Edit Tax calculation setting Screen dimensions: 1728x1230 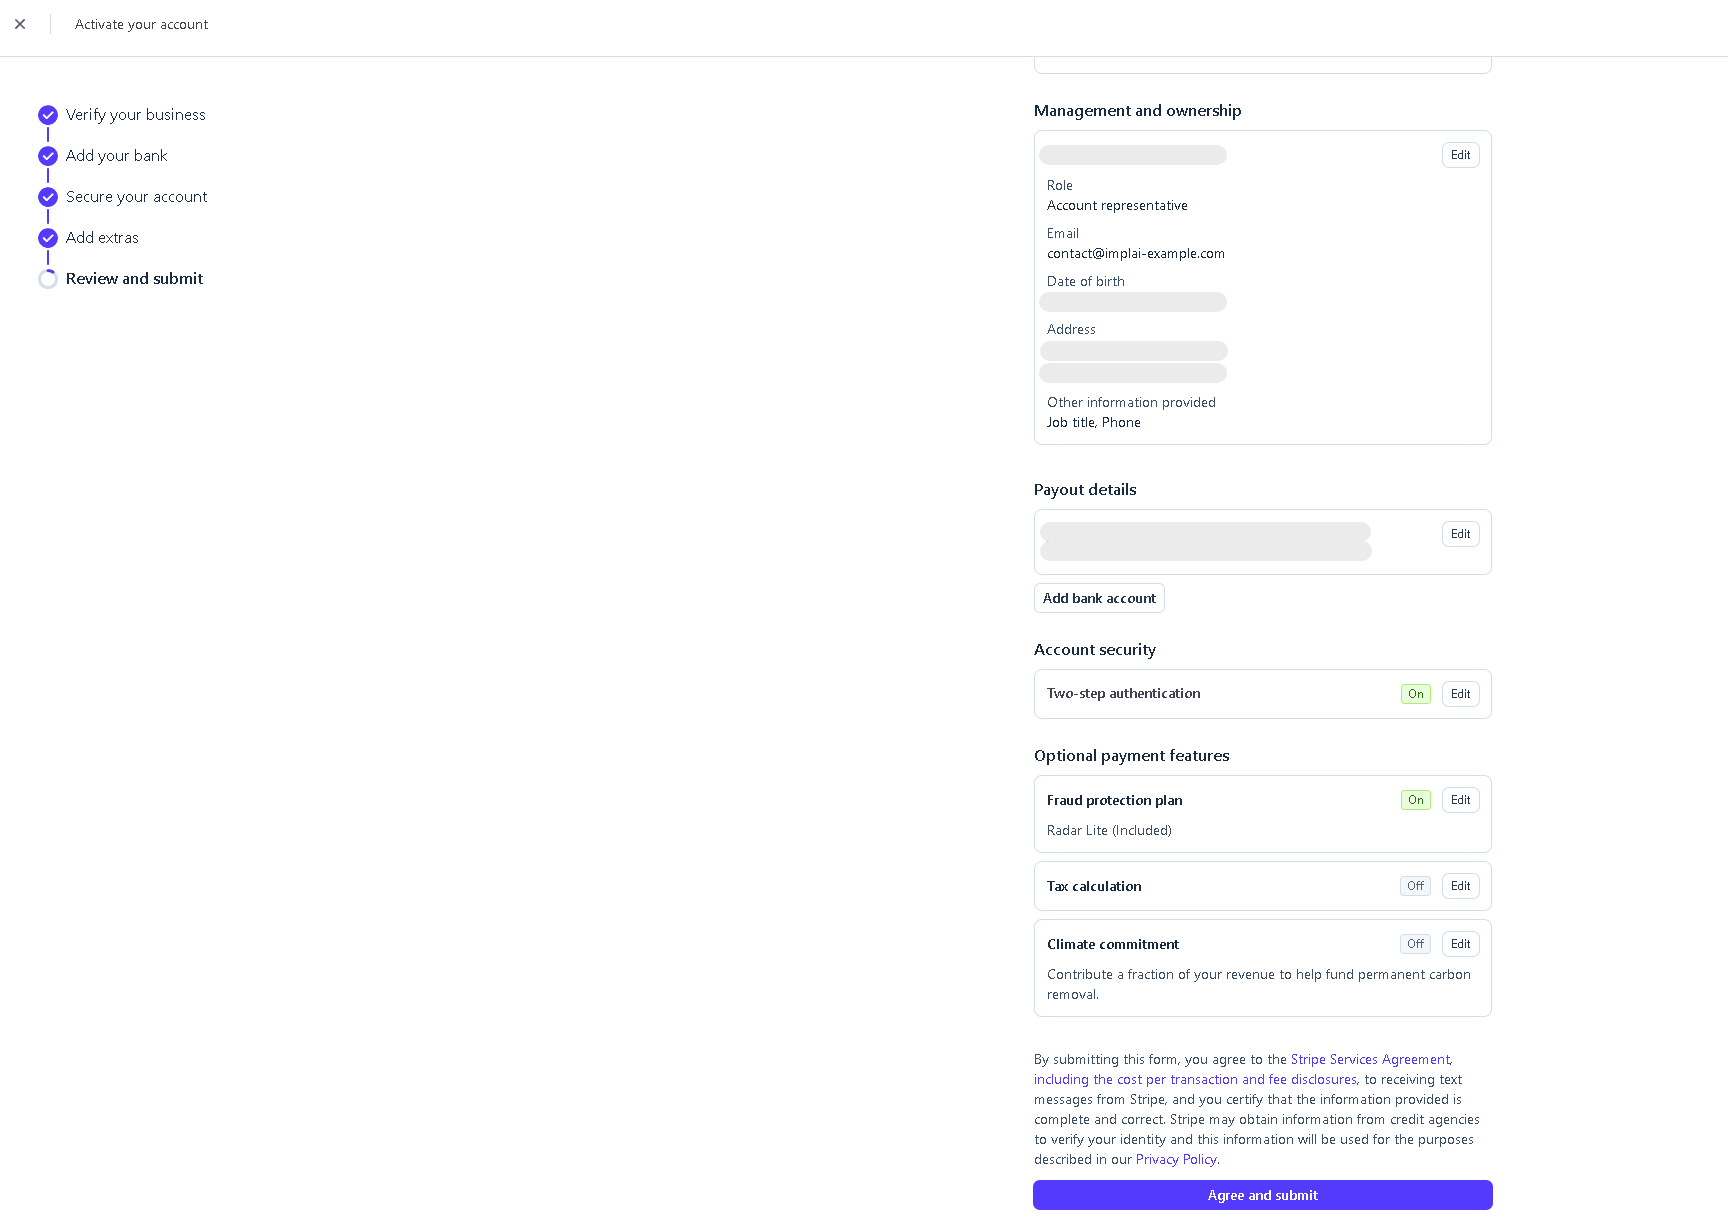pyautogui.click(x=1460, y=886)
